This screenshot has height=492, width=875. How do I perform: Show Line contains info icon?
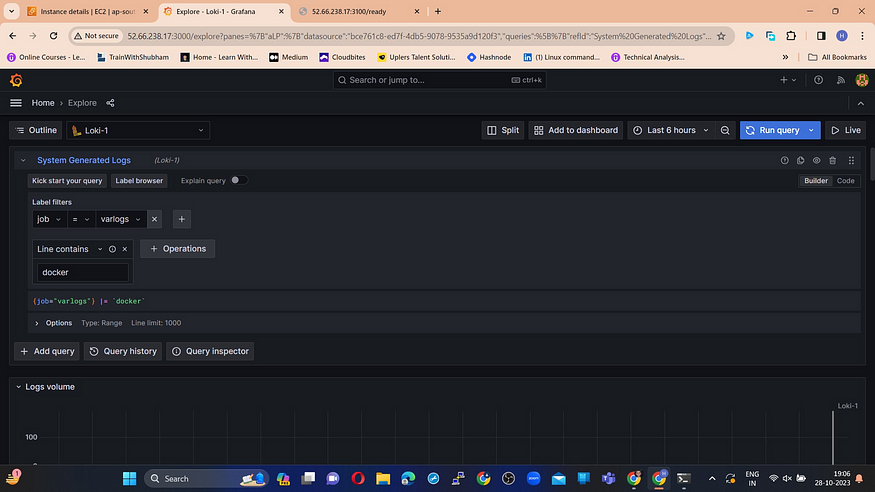coord(112,249)
